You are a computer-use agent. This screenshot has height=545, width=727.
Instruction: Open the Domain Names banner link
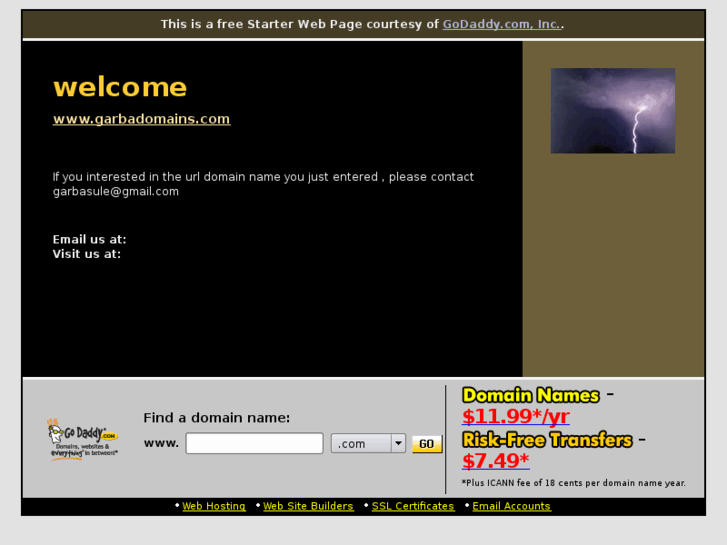pos(531,395)
